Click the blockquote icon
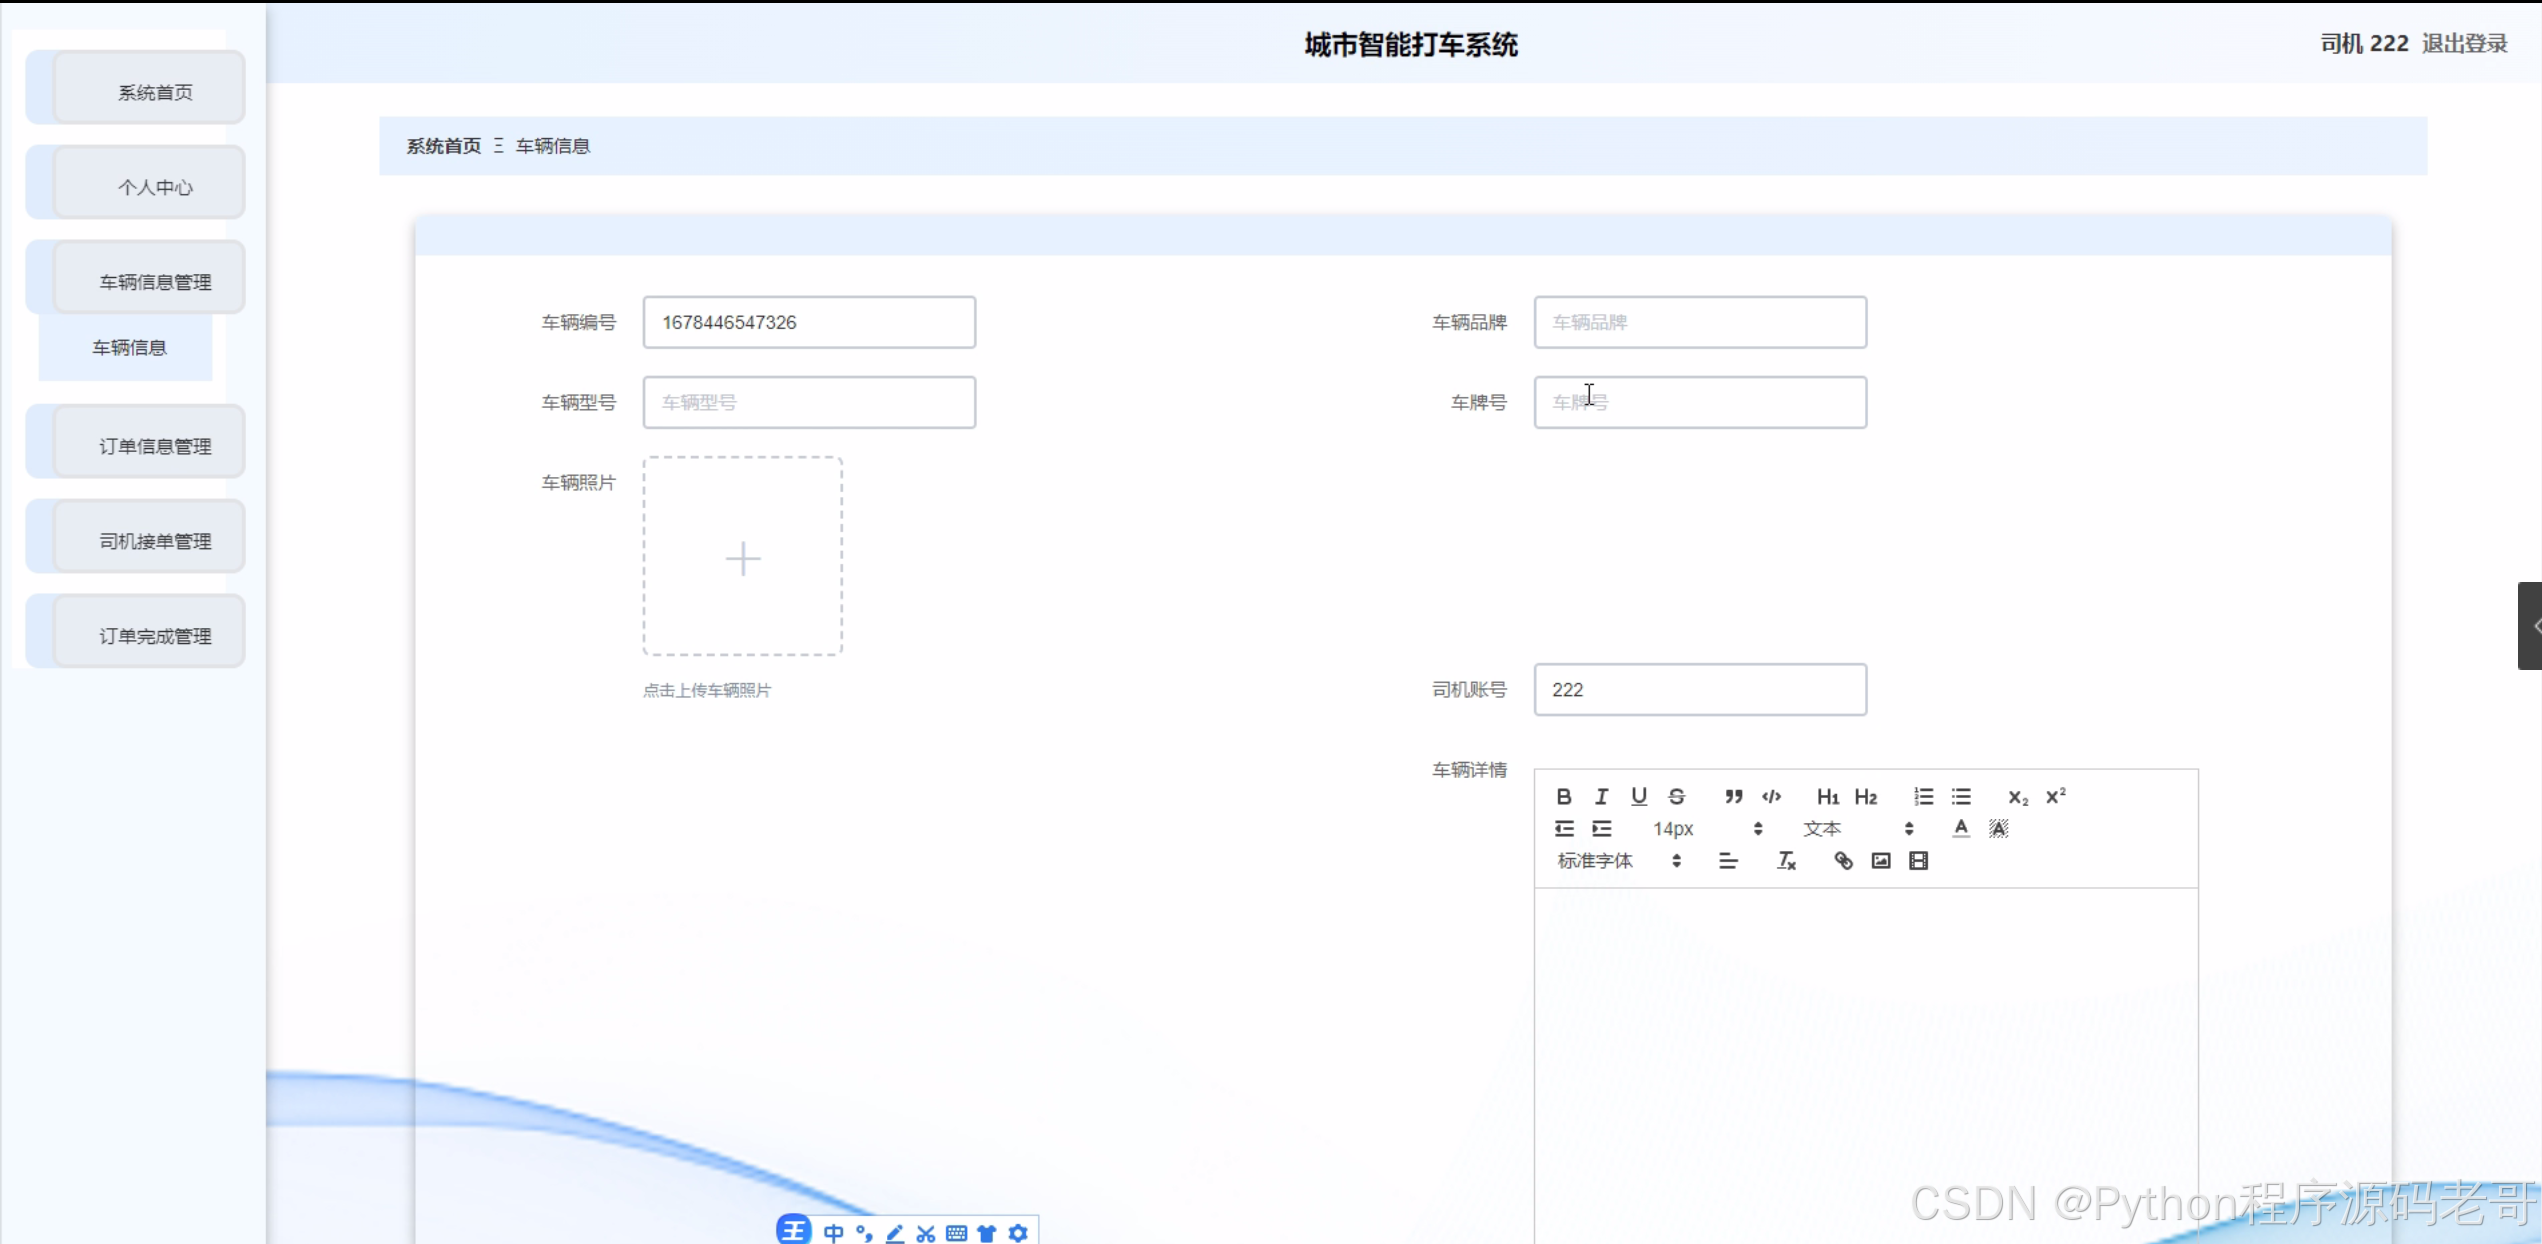The image size is (2542, 1244). pyautogui.click(x=1733, y=797)
